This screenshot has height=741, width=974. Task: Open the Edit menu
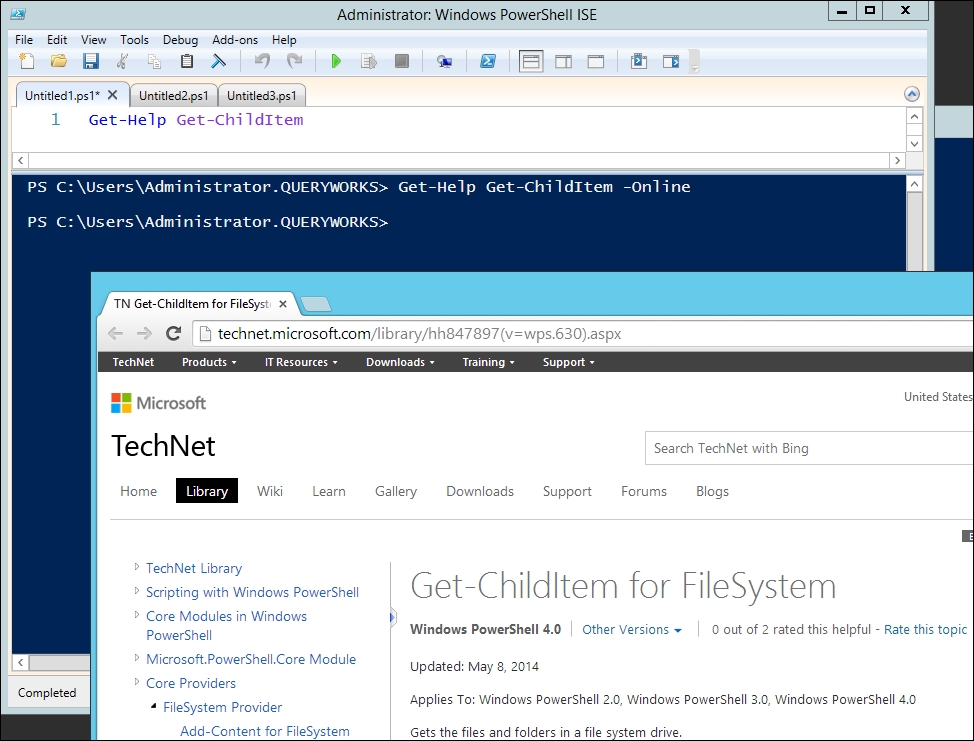point(57,40)
